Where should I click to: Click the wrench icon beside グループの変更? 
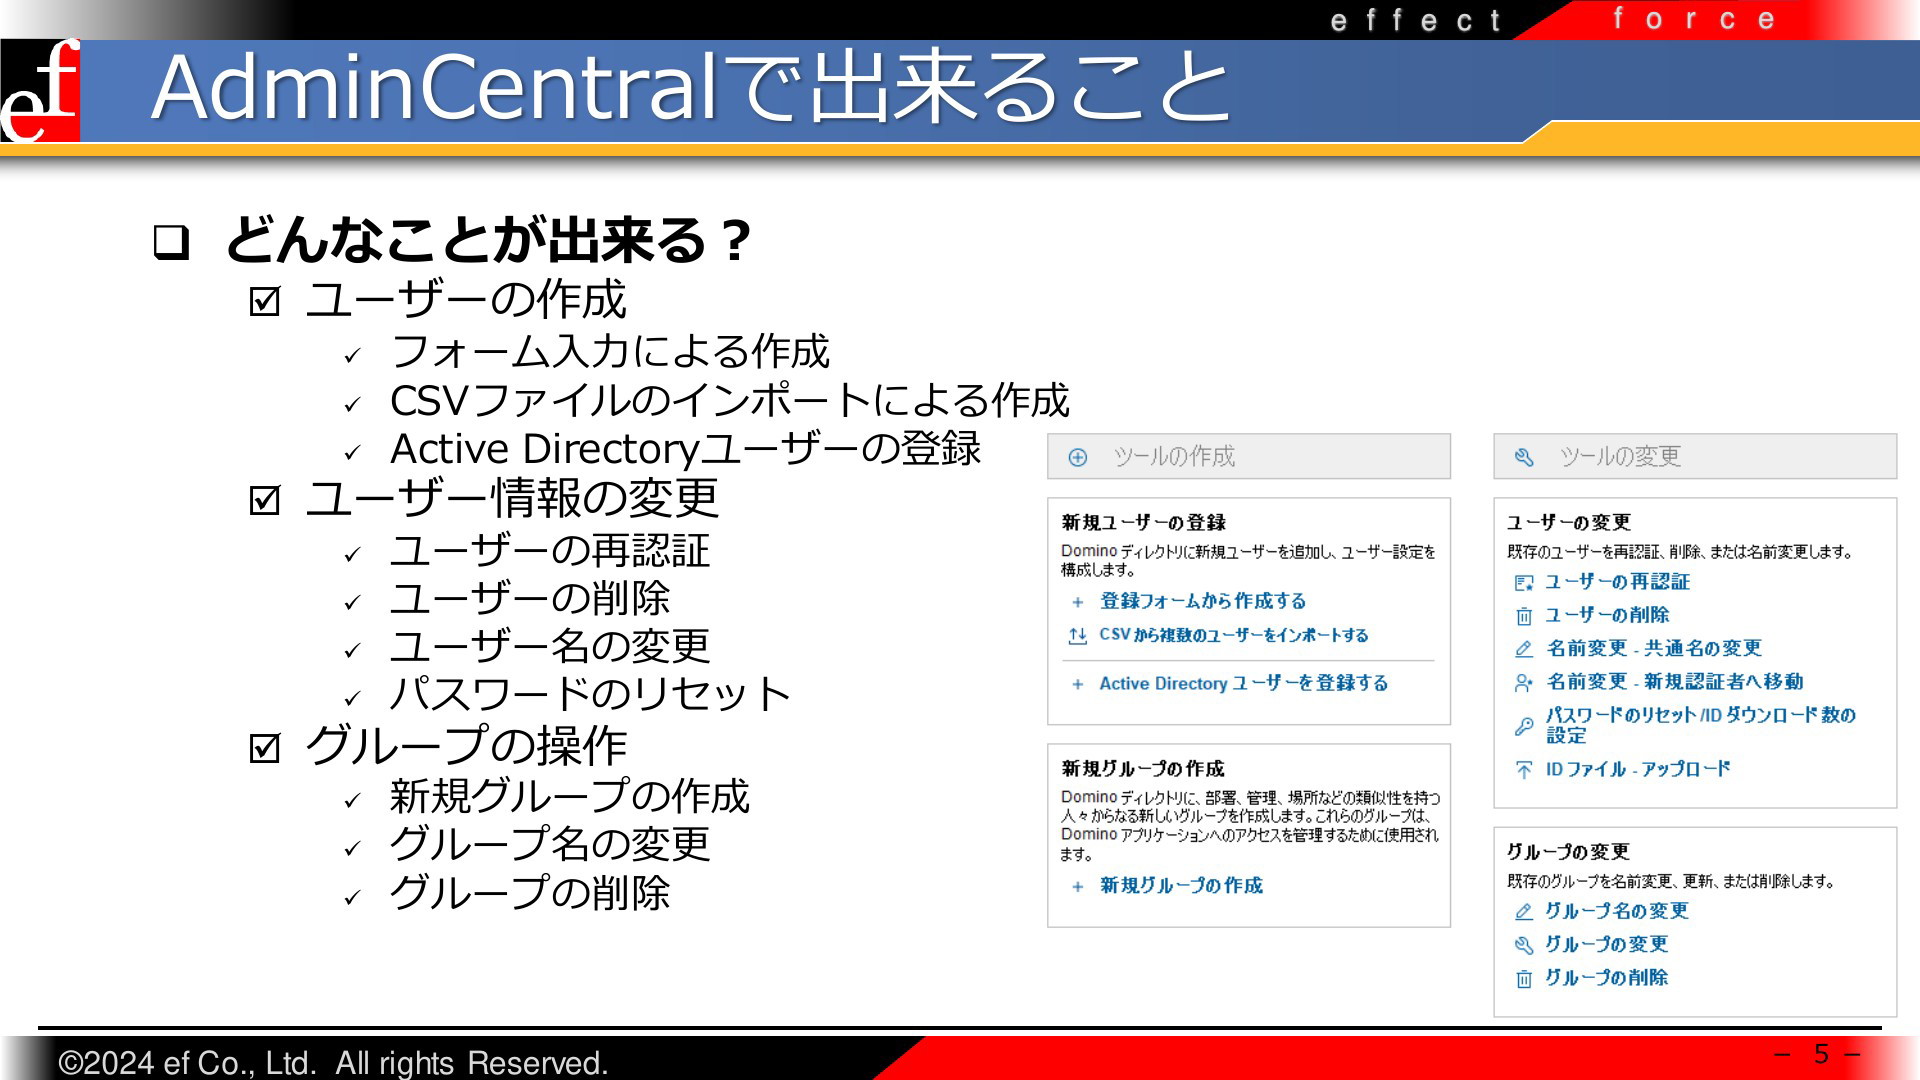tap(1523, 945)
